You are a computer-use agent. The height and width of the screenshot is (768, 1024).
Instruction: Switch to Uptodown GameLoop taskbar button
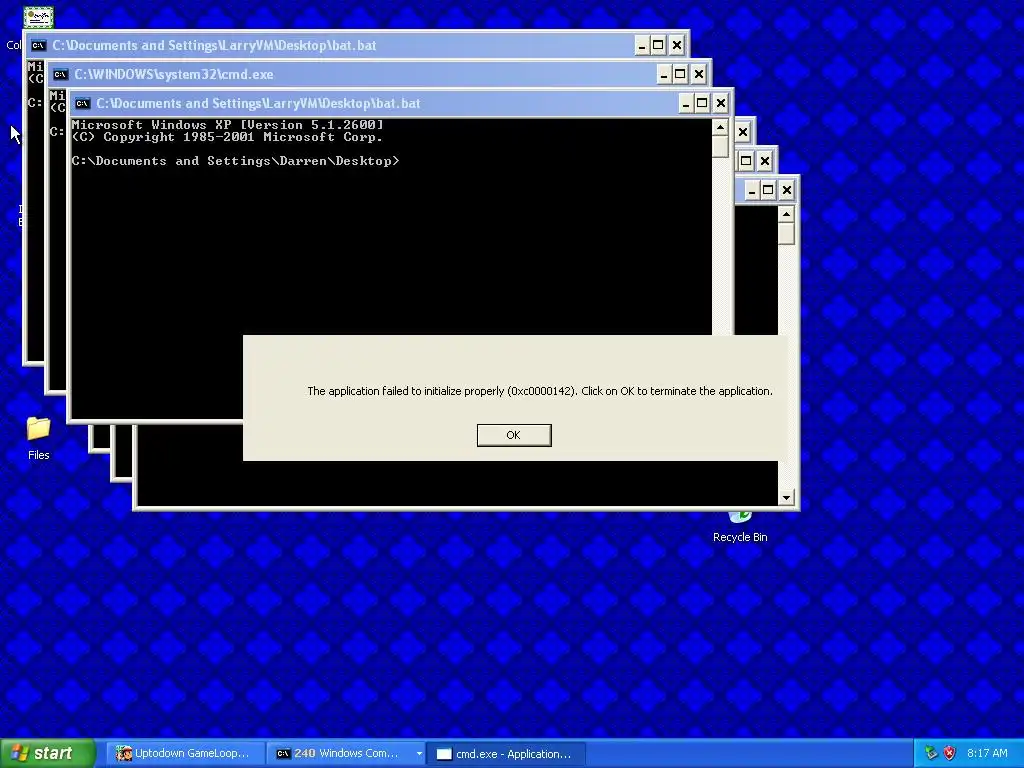coord(184,754)
